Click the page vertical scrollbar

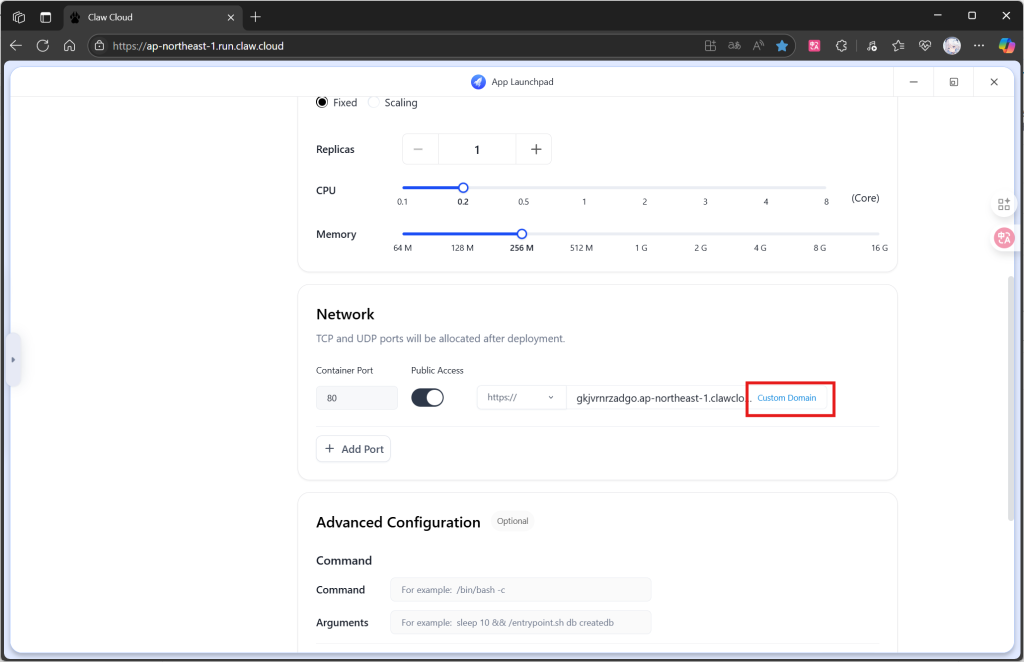point(1011,398)
